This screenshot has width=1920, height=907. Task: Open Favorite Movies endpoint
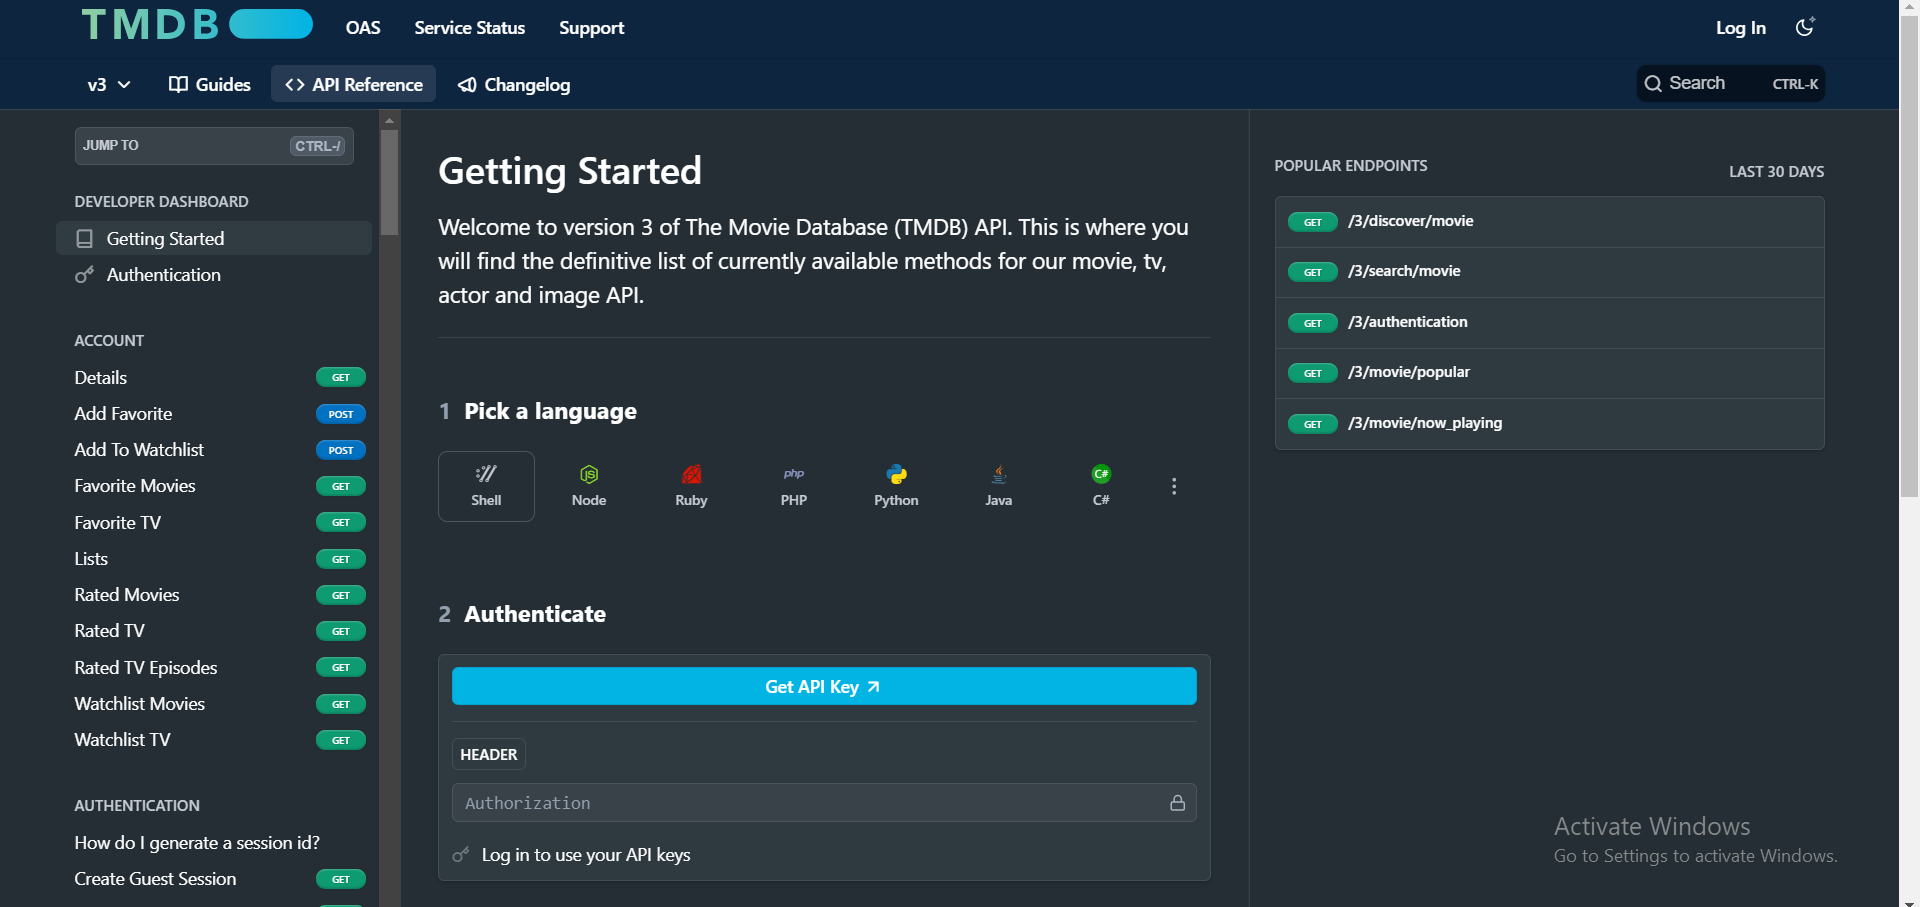(220, 486)
